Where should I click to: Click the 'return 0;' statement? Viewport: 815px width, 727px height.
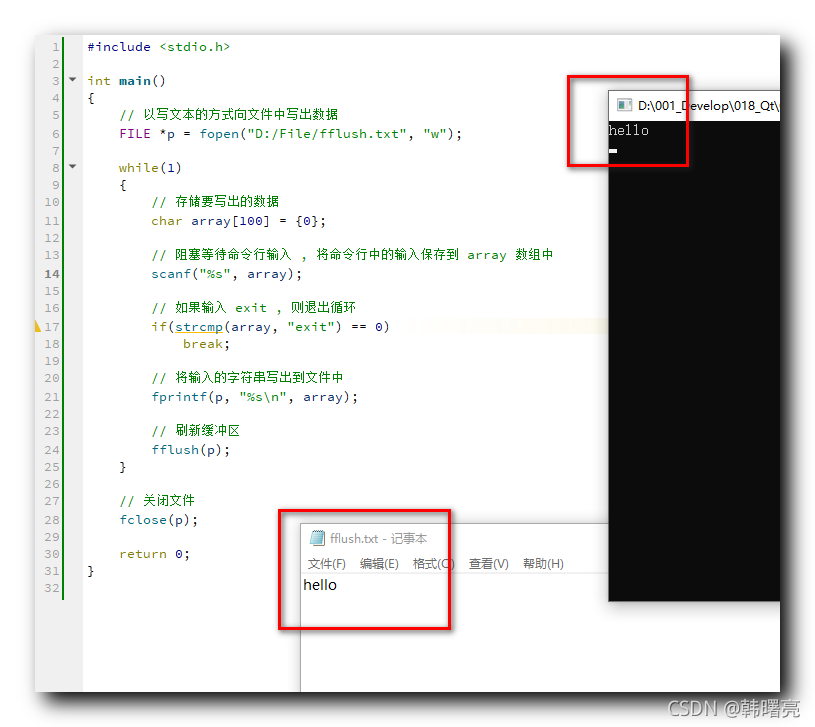154,554
